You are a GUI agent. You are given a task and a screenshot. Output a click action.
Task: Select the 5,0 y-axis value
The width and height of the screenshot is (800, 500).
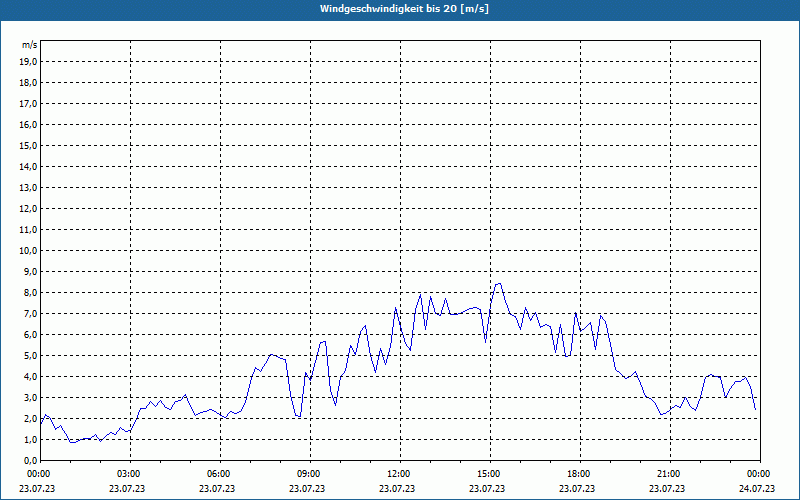point(31,356)
